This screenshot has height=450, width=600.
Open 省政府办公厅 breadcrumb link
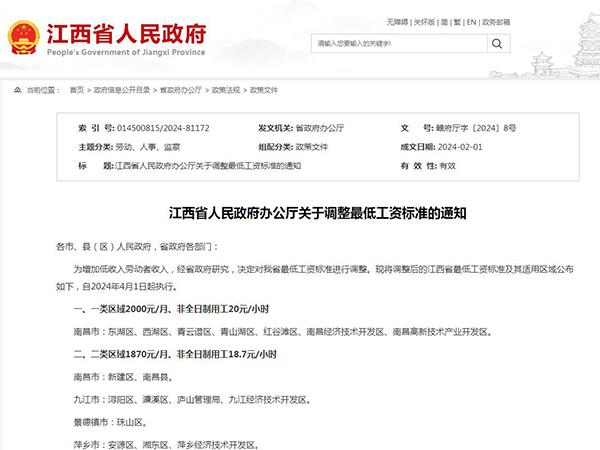click(180, 90)
